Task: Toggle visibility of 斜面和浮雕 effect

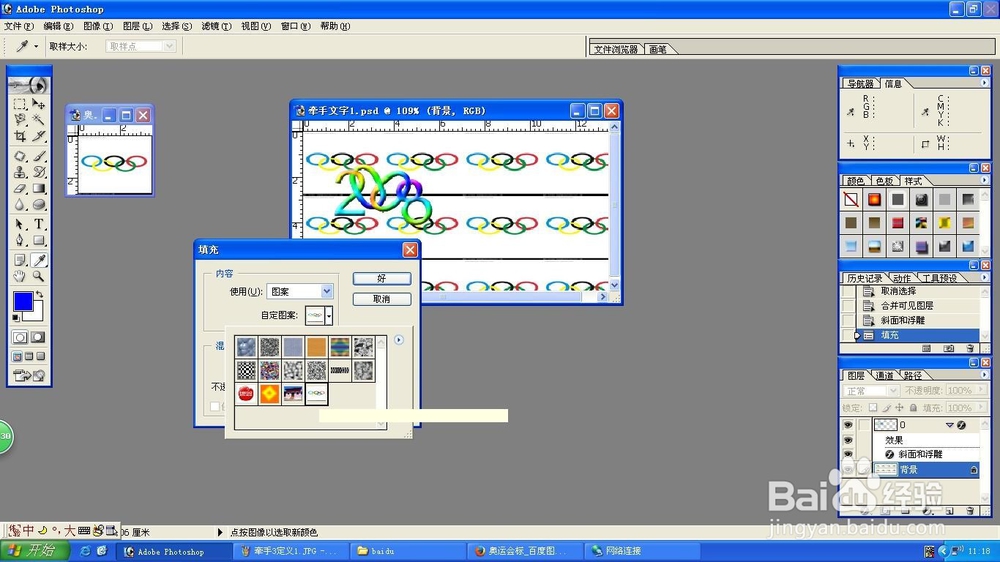Action: tap(848, 454)
